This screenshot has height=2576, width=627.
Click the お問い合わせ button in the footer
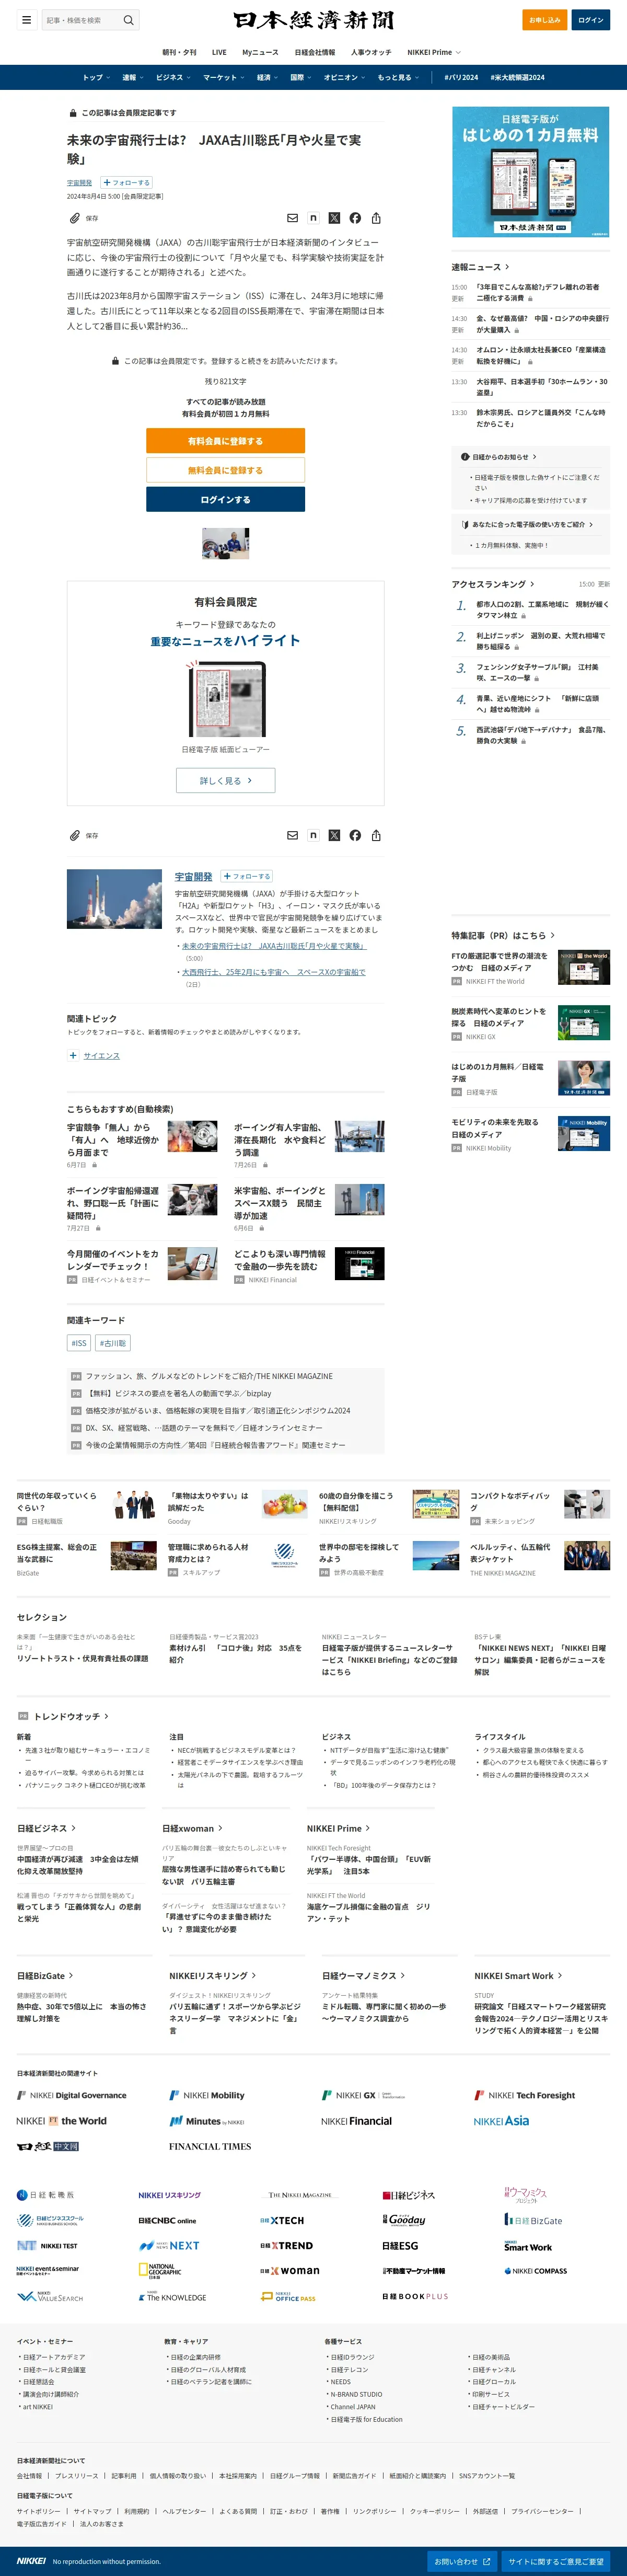point(462,2561)
